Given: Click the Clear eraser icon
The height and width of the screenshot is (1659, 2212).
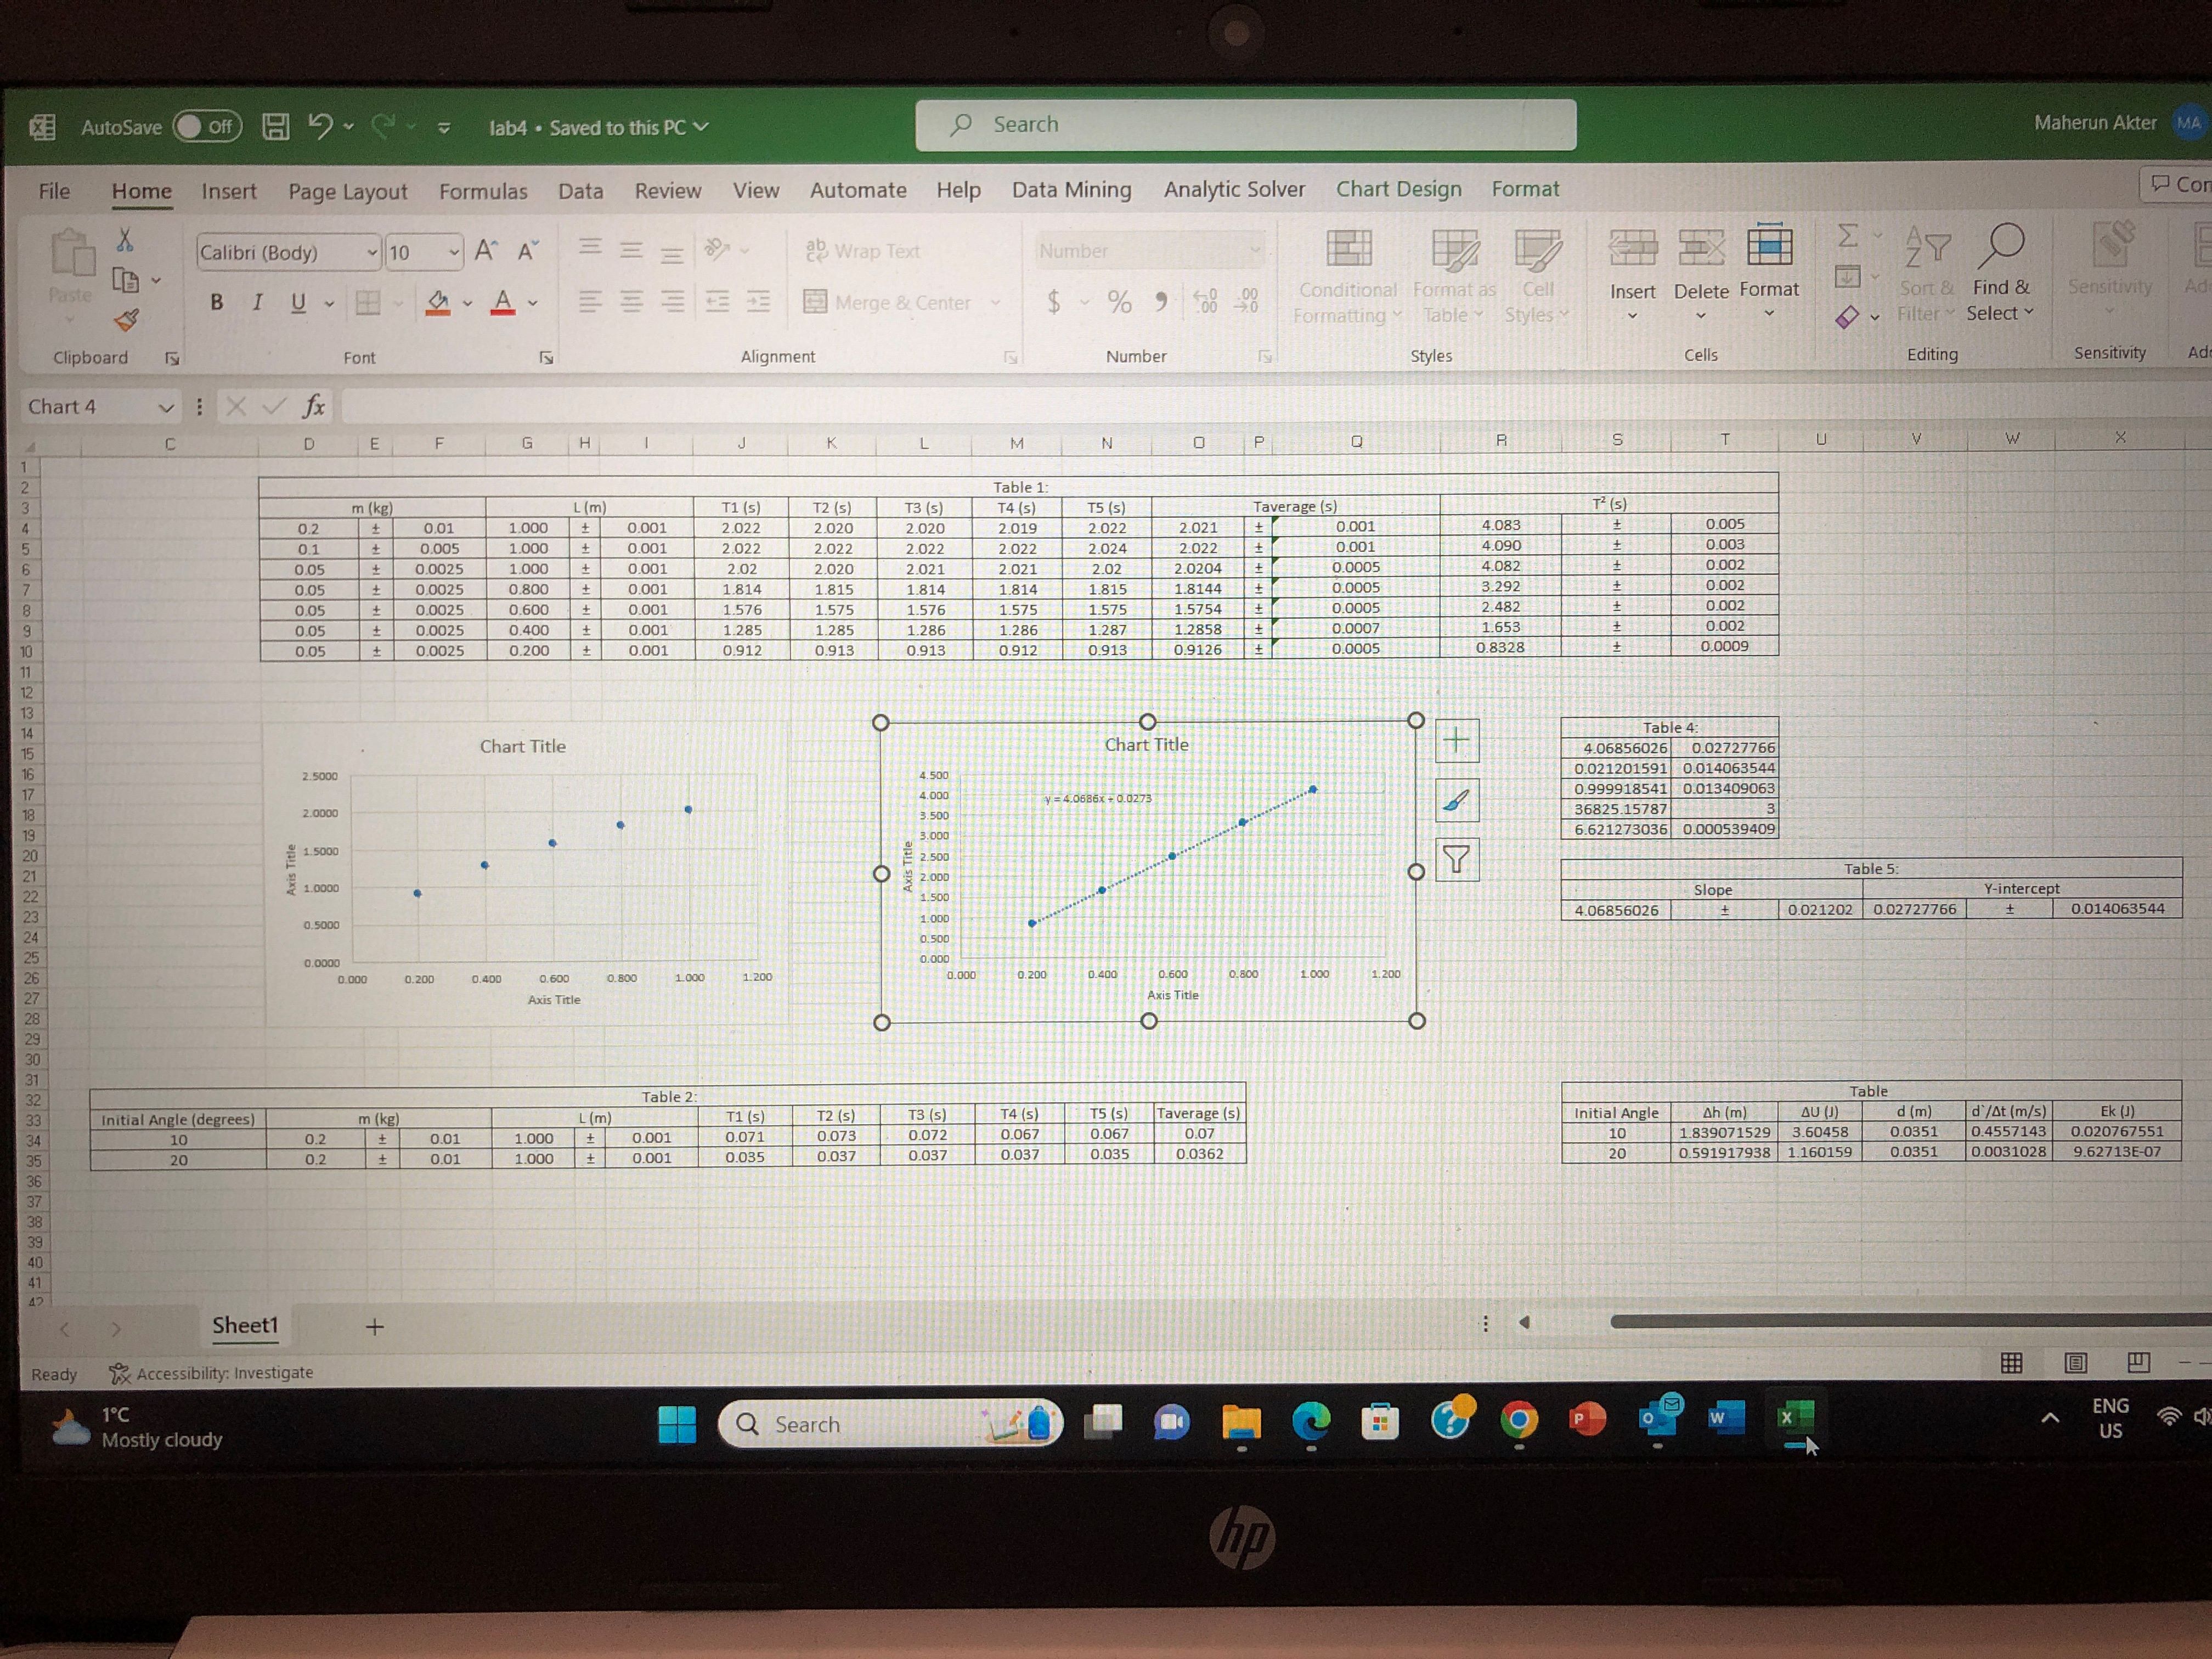Looking at the screenshot, I should 1847,317.
